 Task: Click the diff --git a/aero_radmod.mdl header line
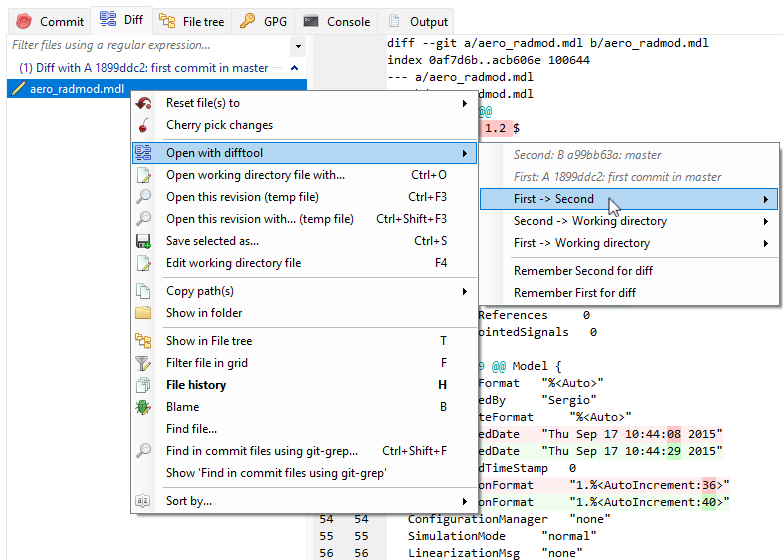pos(547,43)
